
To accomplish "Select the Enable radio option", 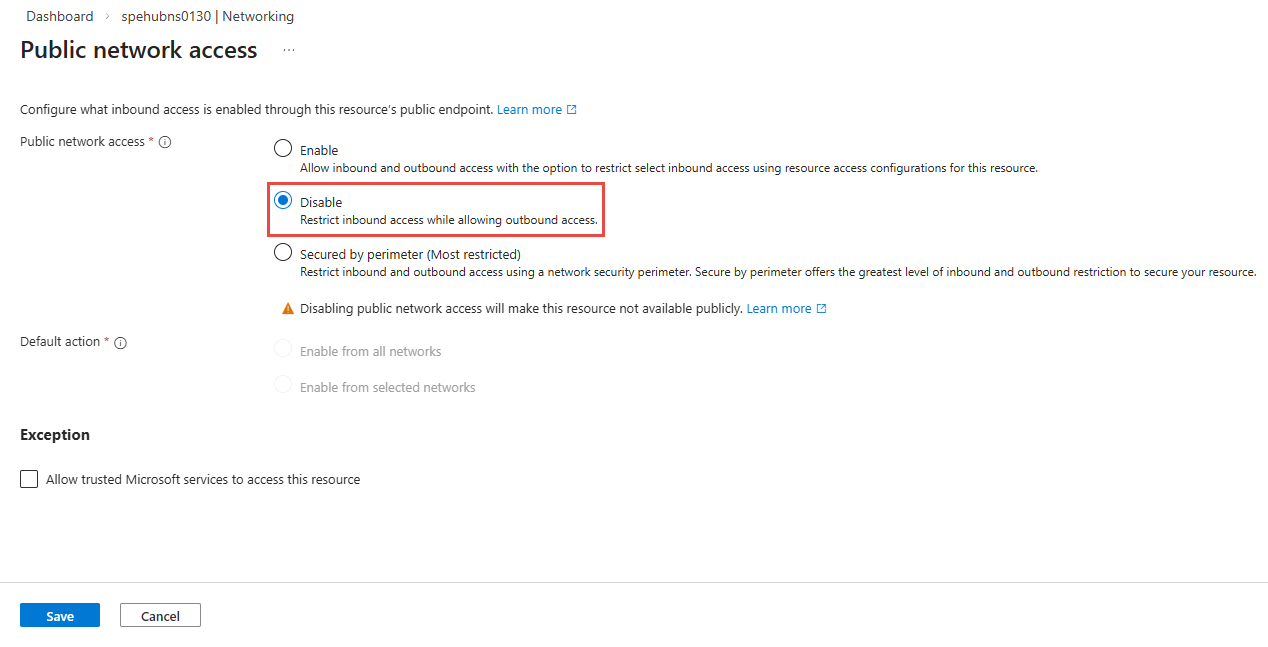I will tap(283, 150).
